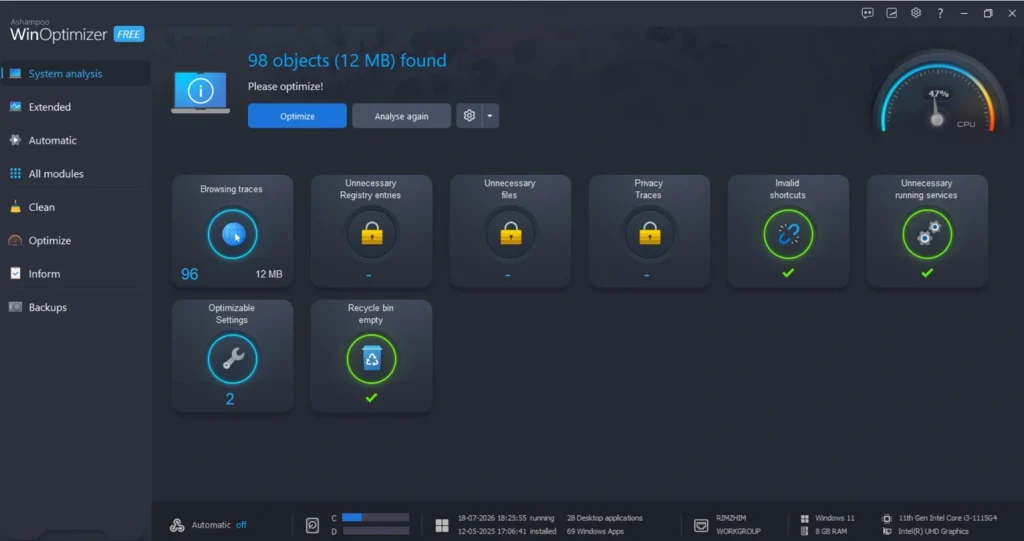Screen dimensions: 1024x541
Task: Click the CPU chip icon beside Intel Core
Action: point(886,518)
